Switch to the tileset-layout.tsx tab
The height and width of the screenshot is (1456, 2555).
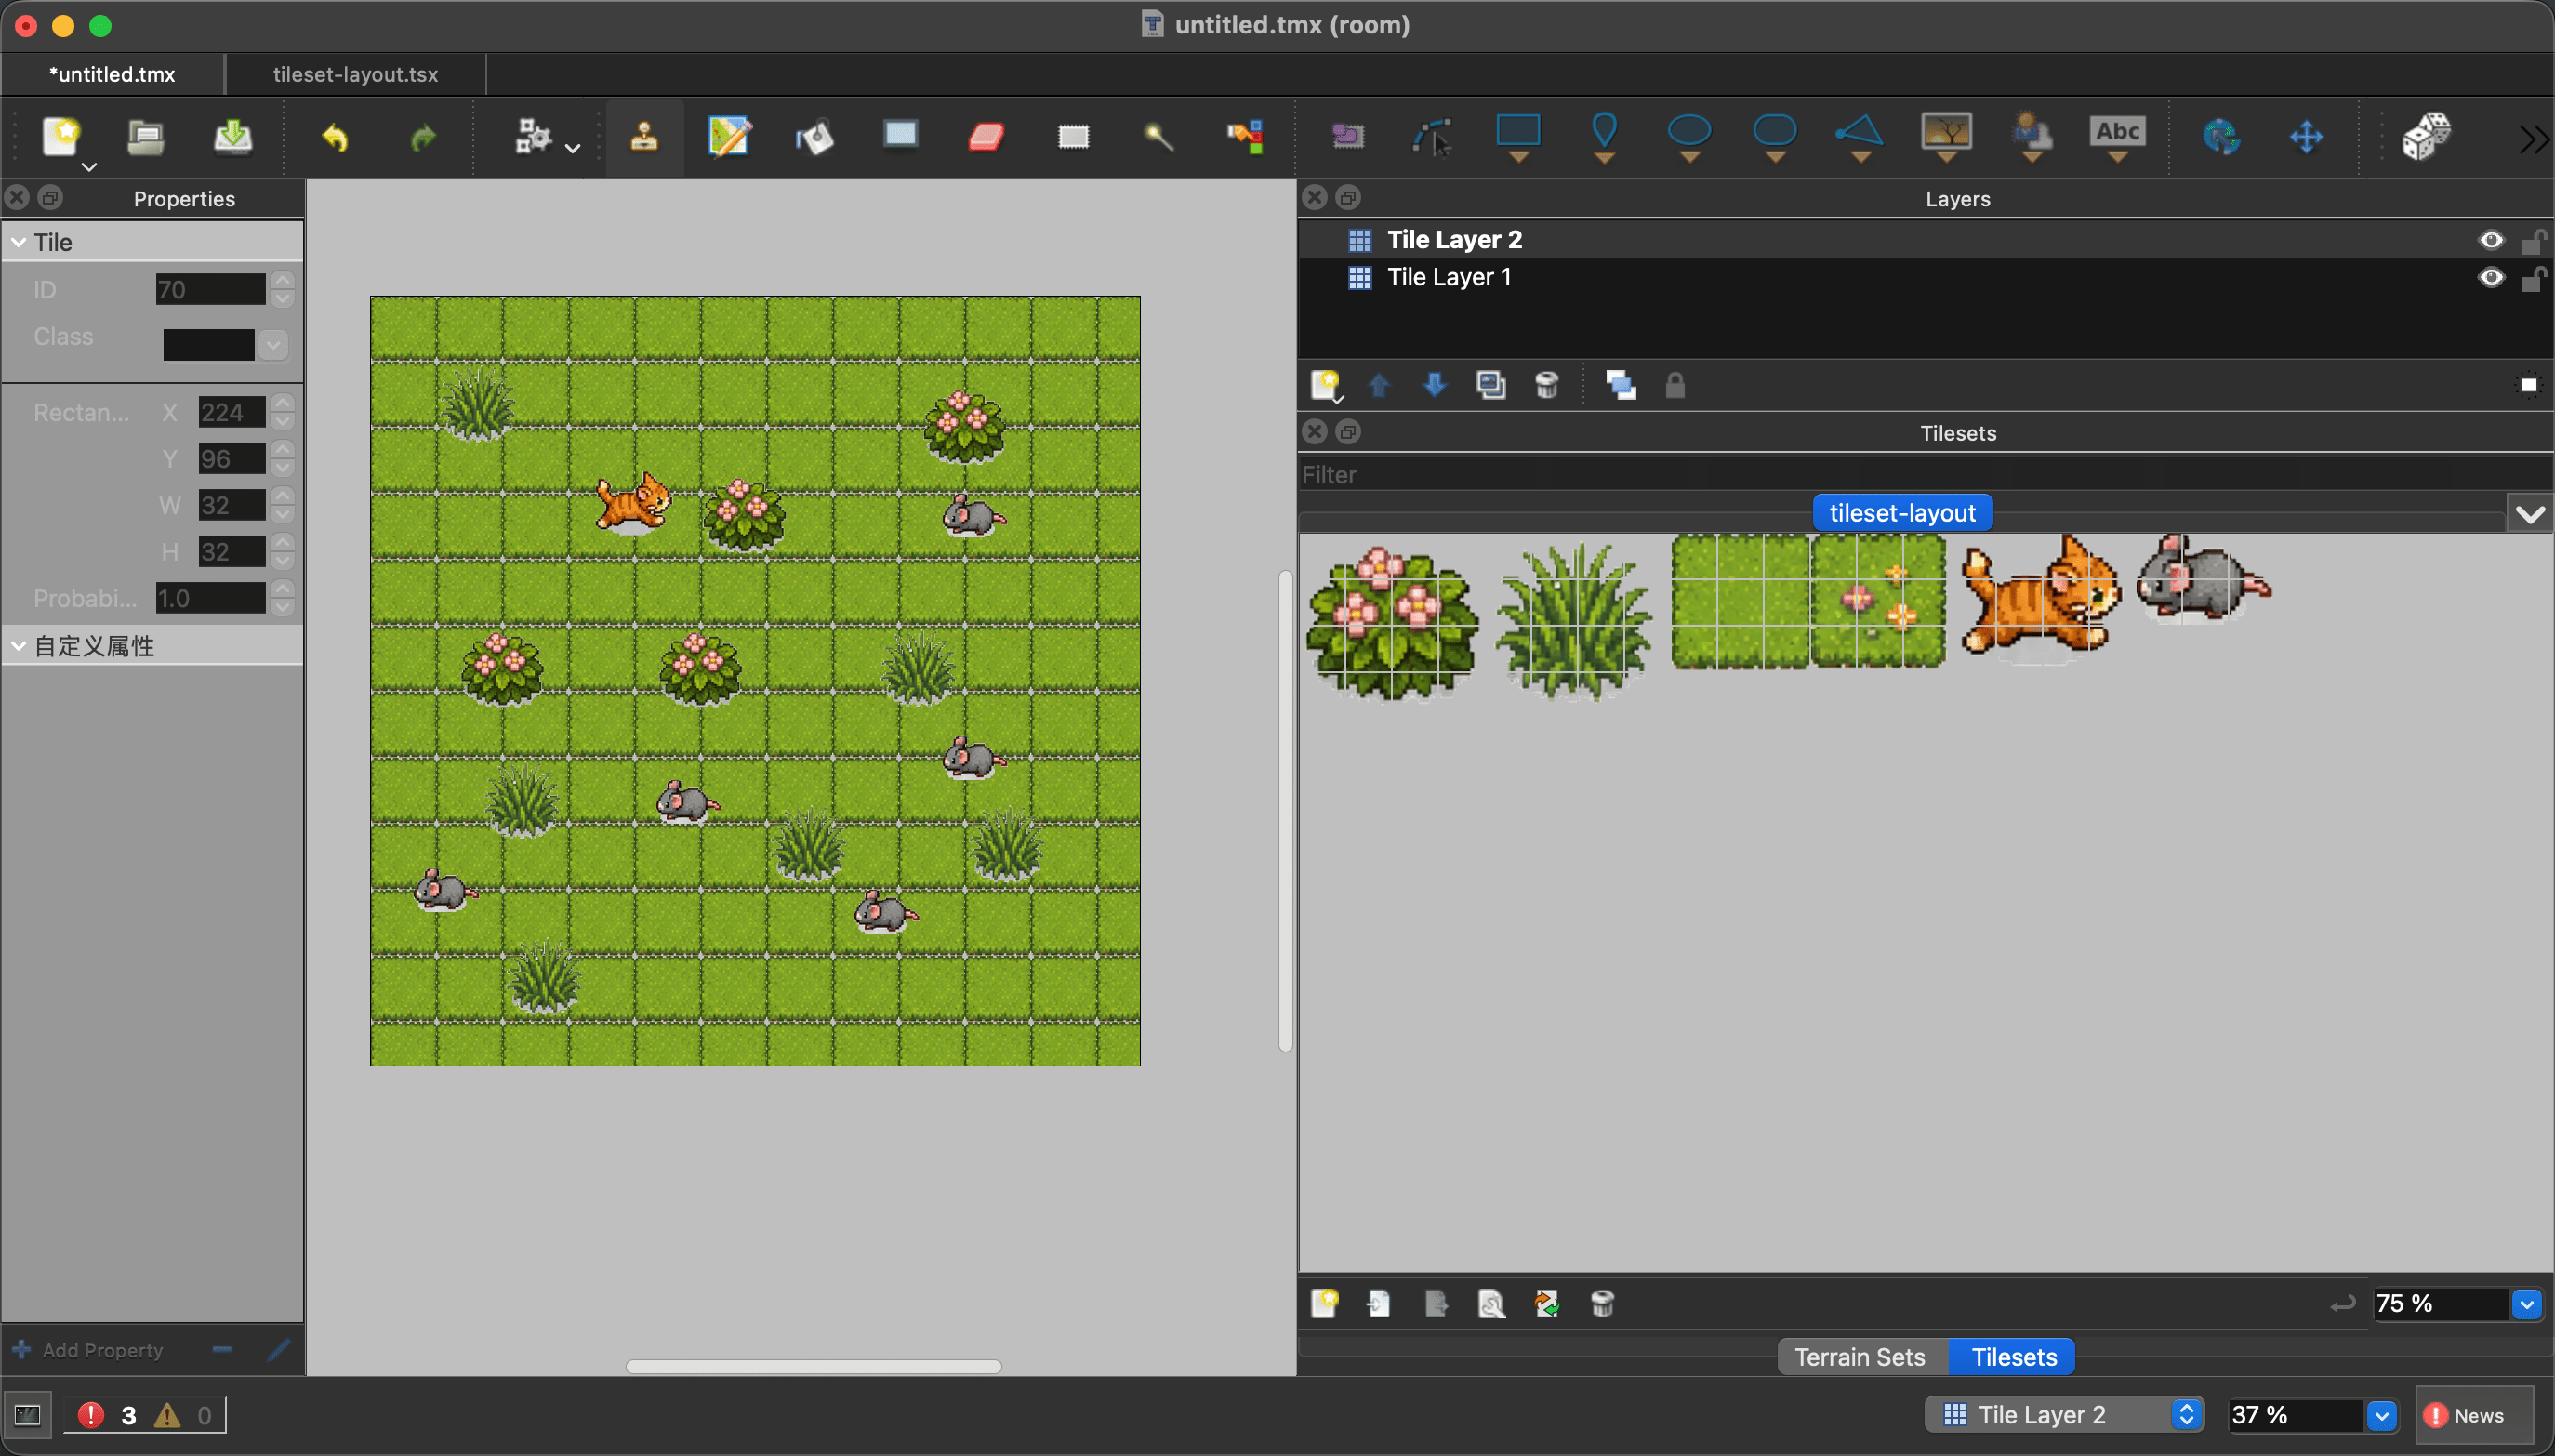[355, 74]
